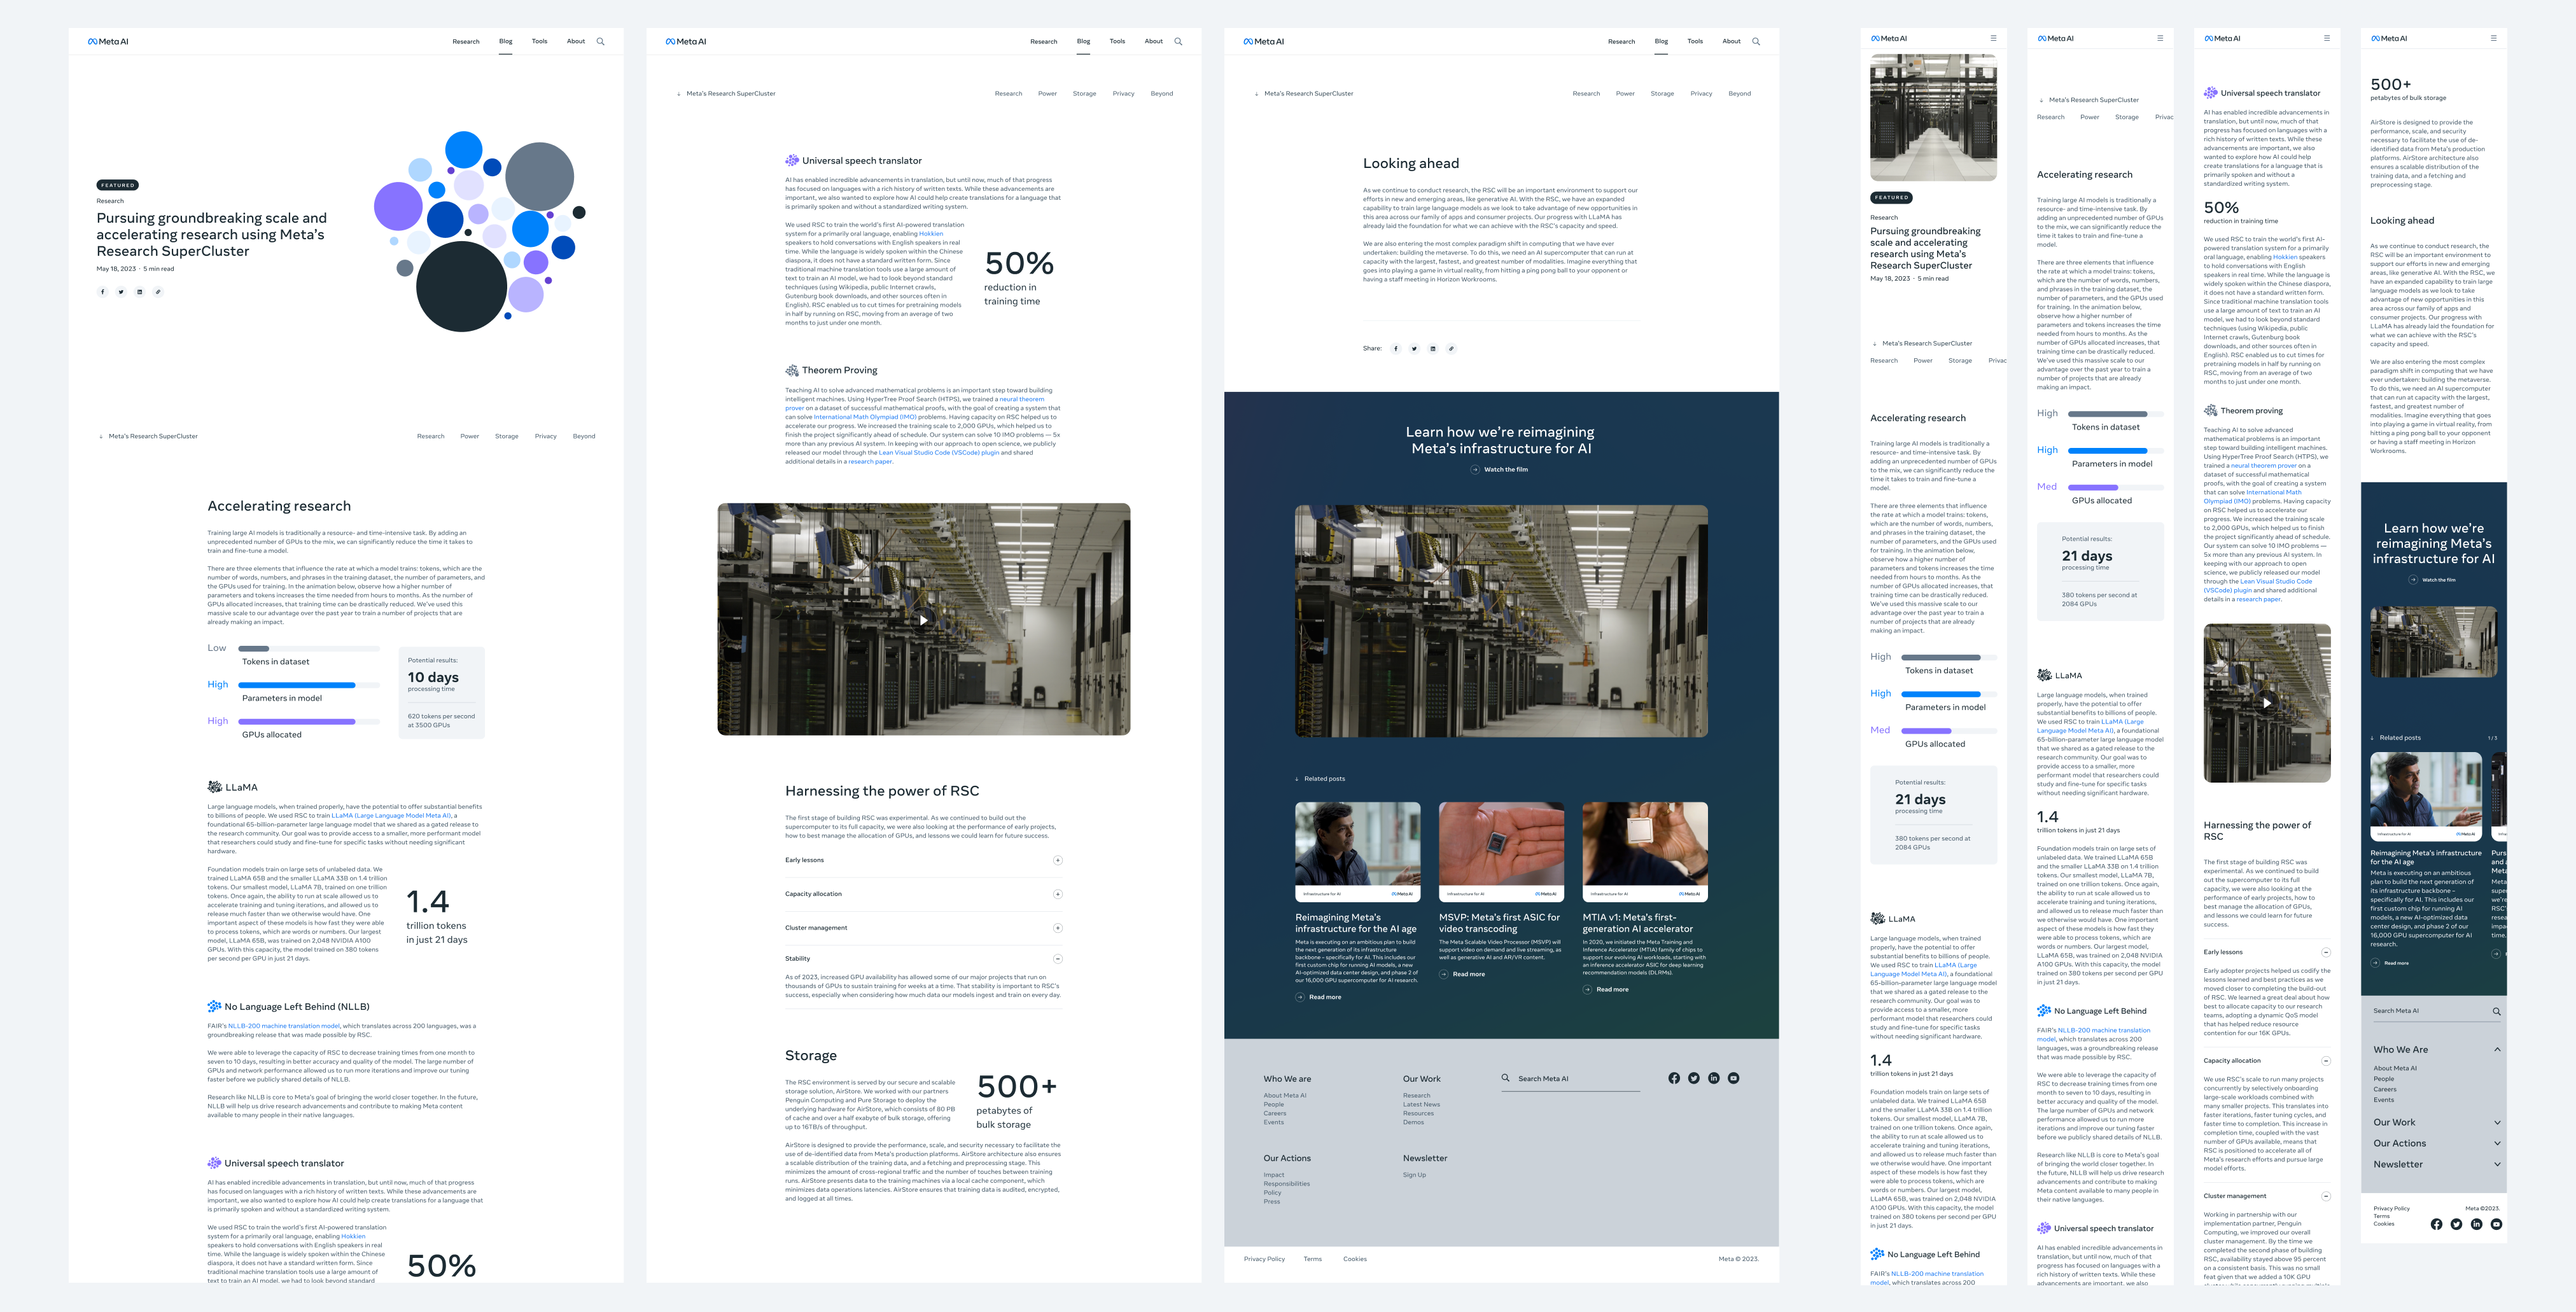Select 'Storage' anchor tab on Looking ahead page
2576x1312 pixels.
(x=1662, y=94)
